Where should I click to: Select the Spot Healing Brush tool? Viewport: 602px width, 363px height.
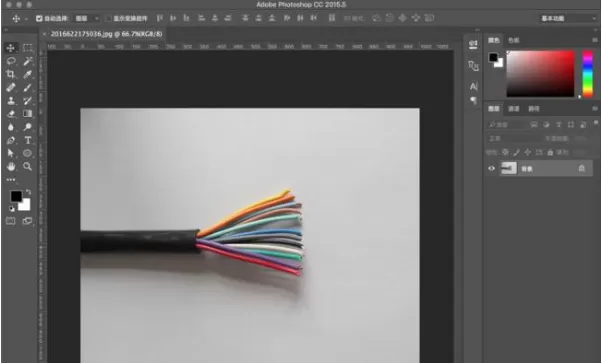coord(11,87)
